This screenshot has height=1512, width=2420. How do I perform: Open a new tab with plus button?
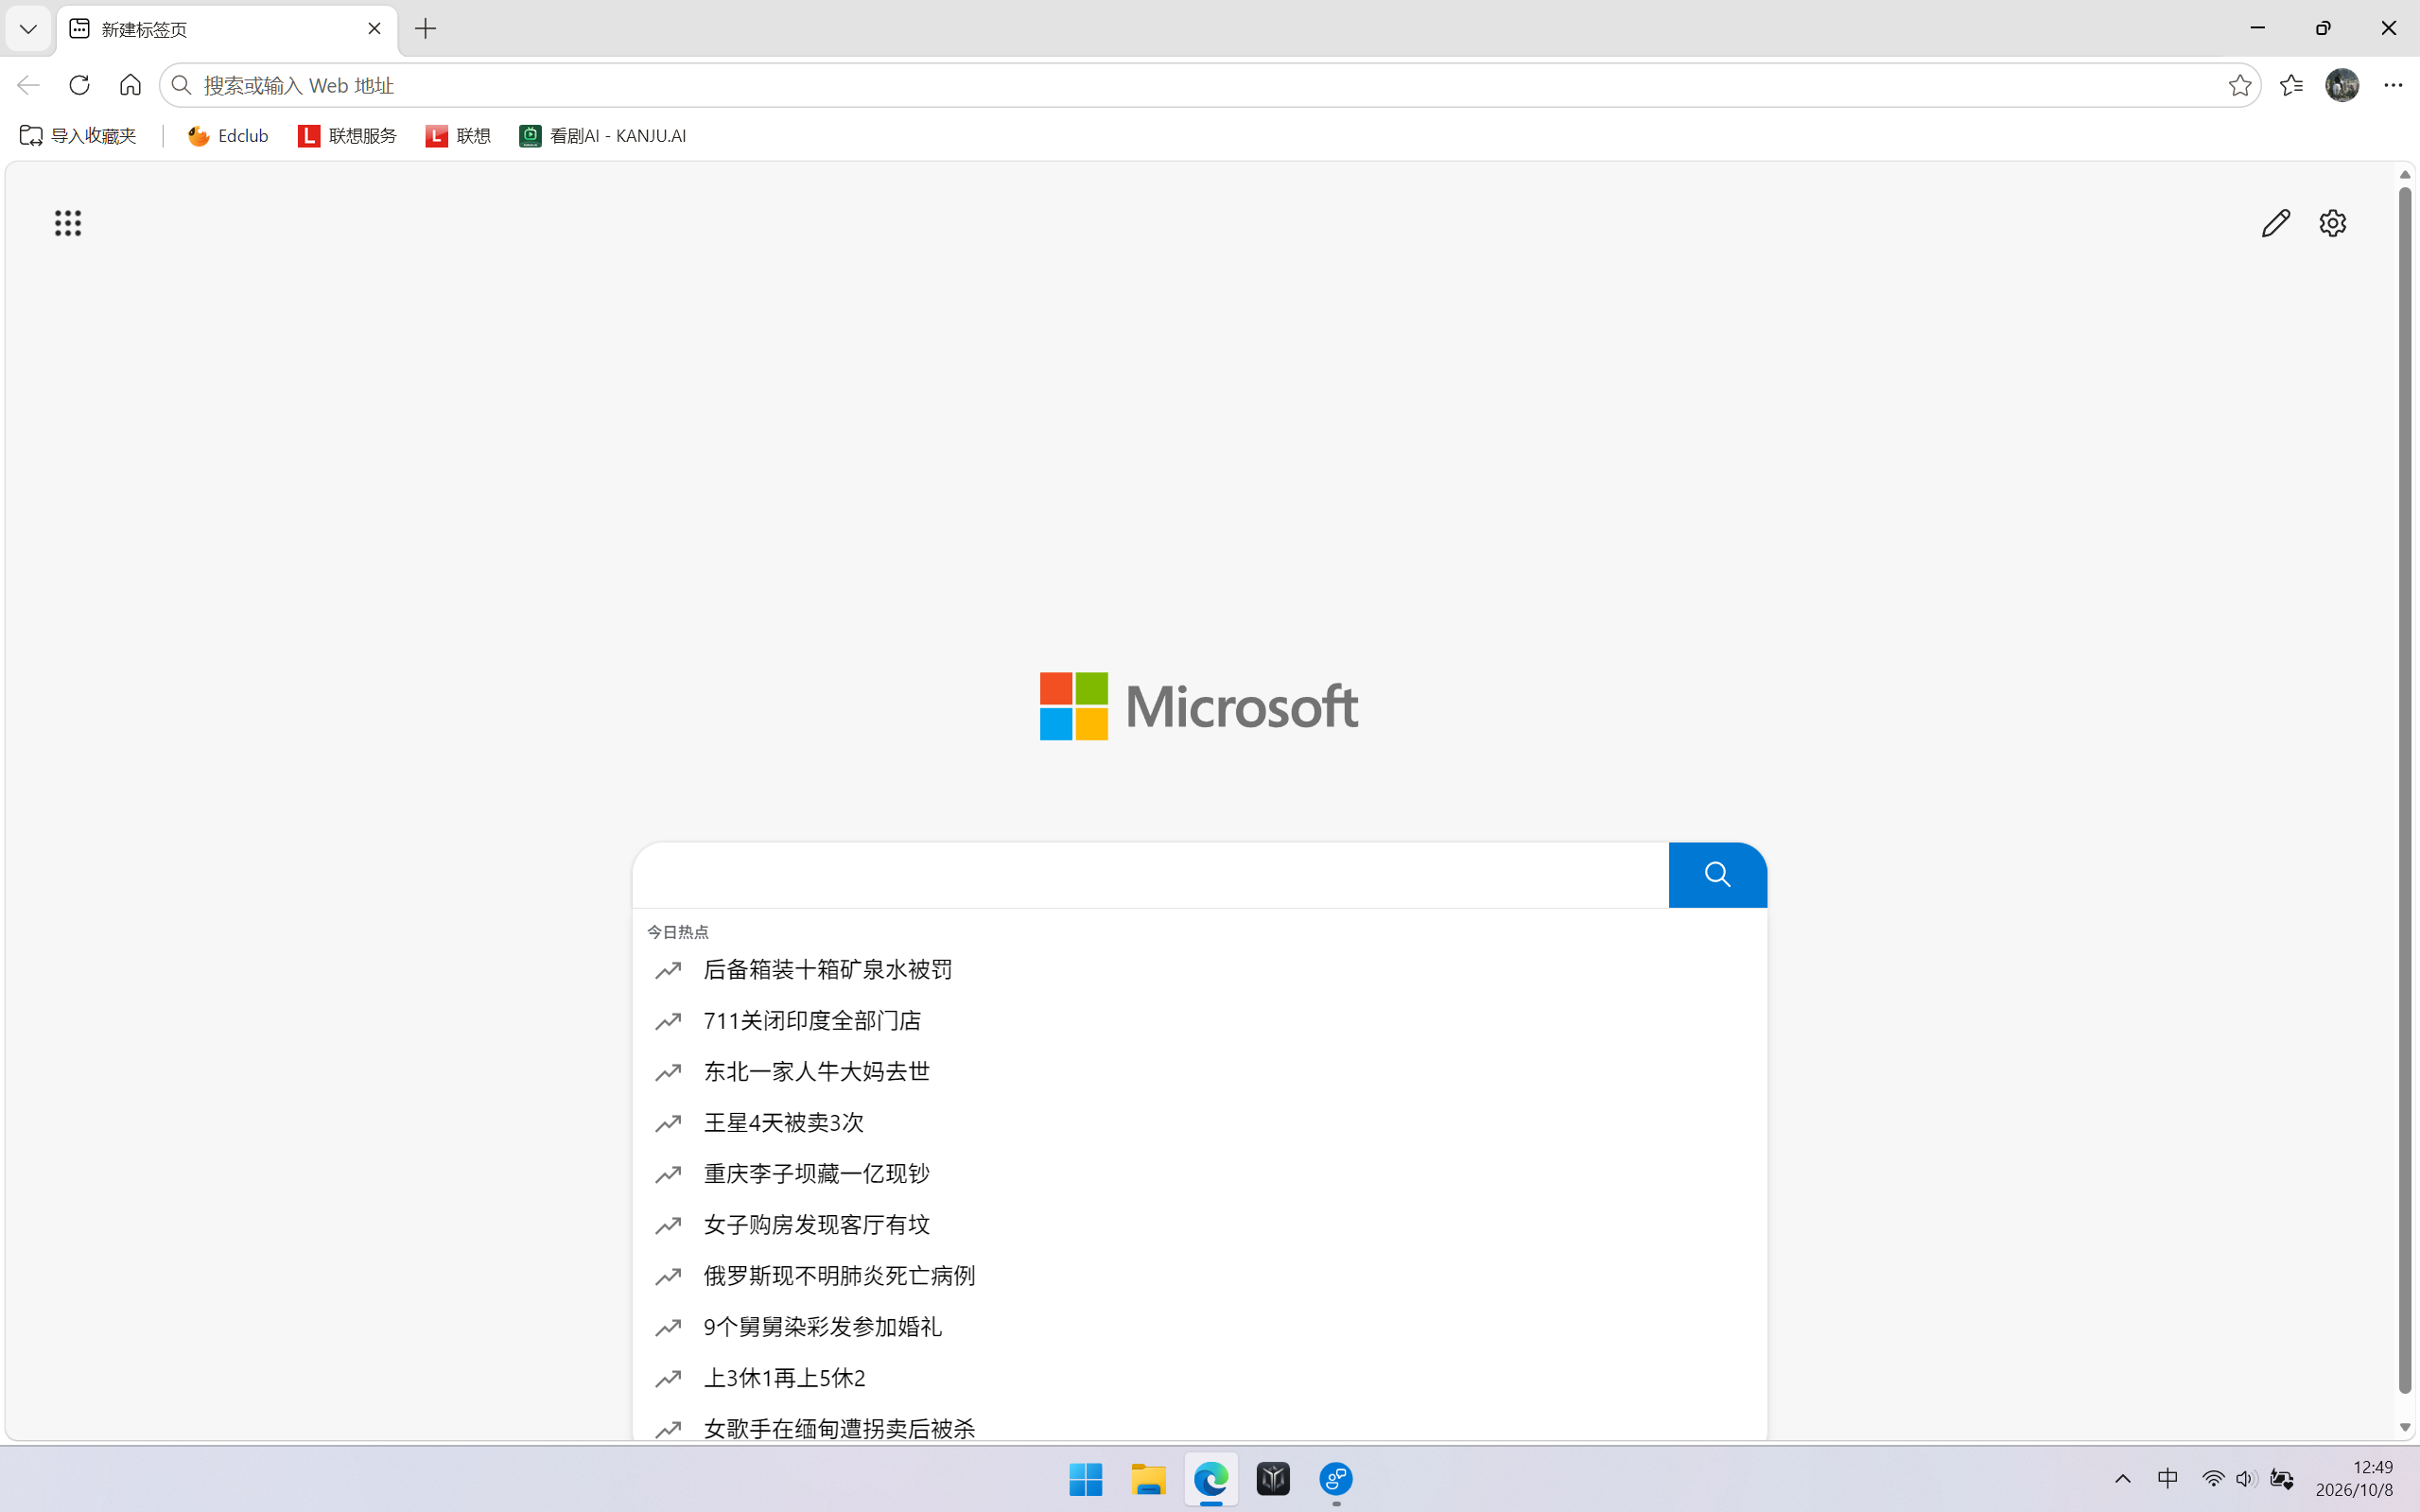pyautogui.click(x=426, y=29)
